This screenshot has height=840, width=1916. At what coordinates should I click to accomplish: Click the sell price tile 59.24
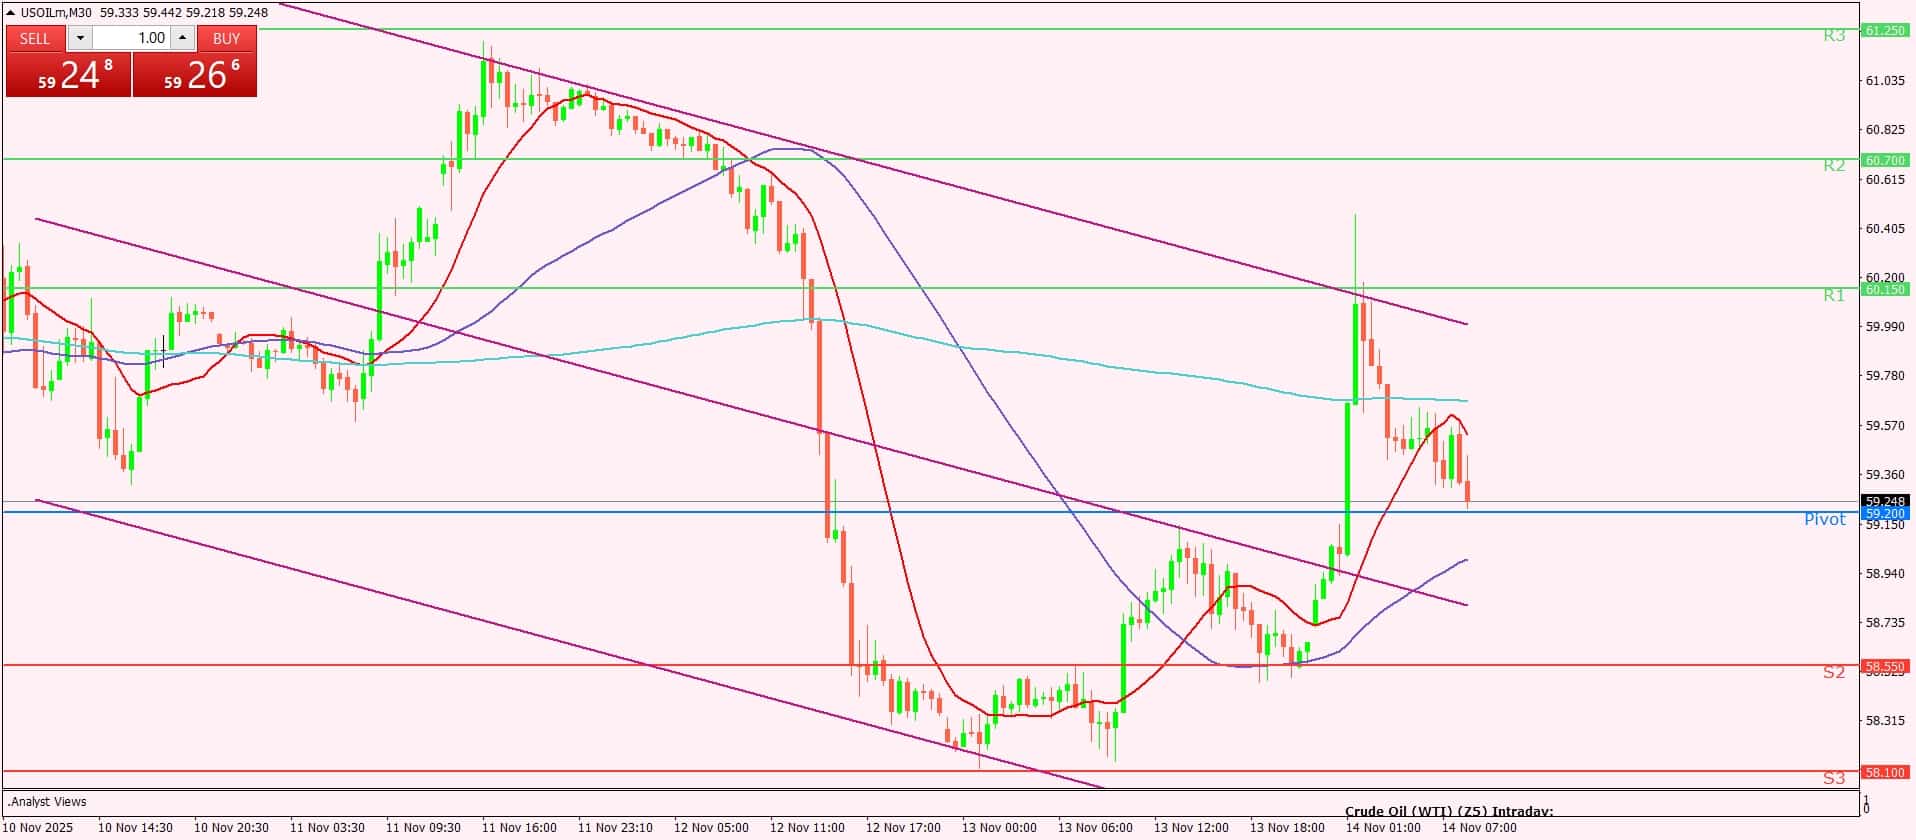pyautogui.click(x=69, y=75)
